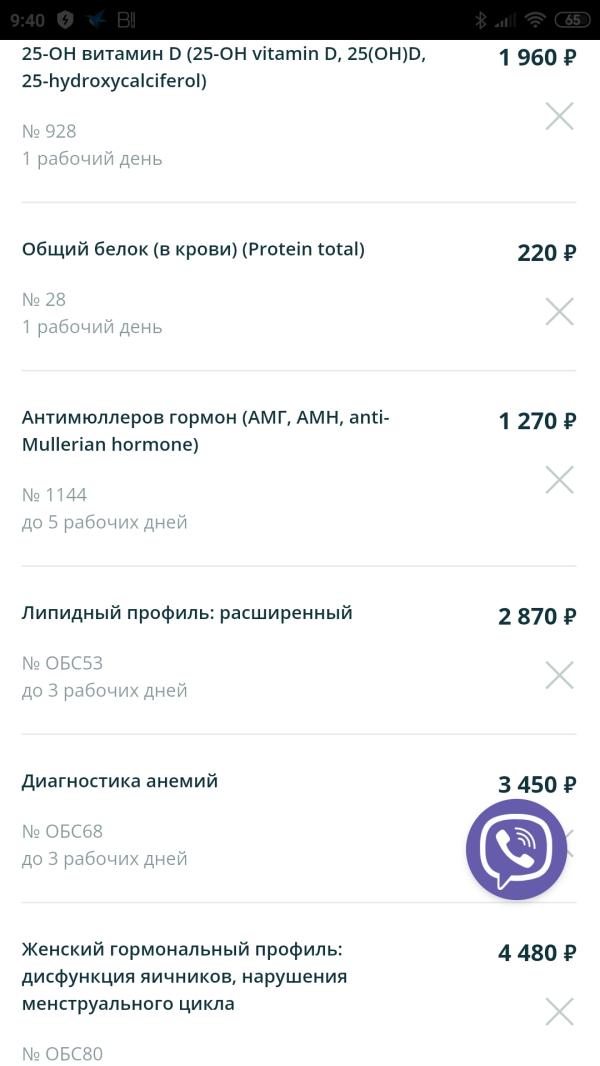Tap test number № ОБС68

[x=62, y=831]
